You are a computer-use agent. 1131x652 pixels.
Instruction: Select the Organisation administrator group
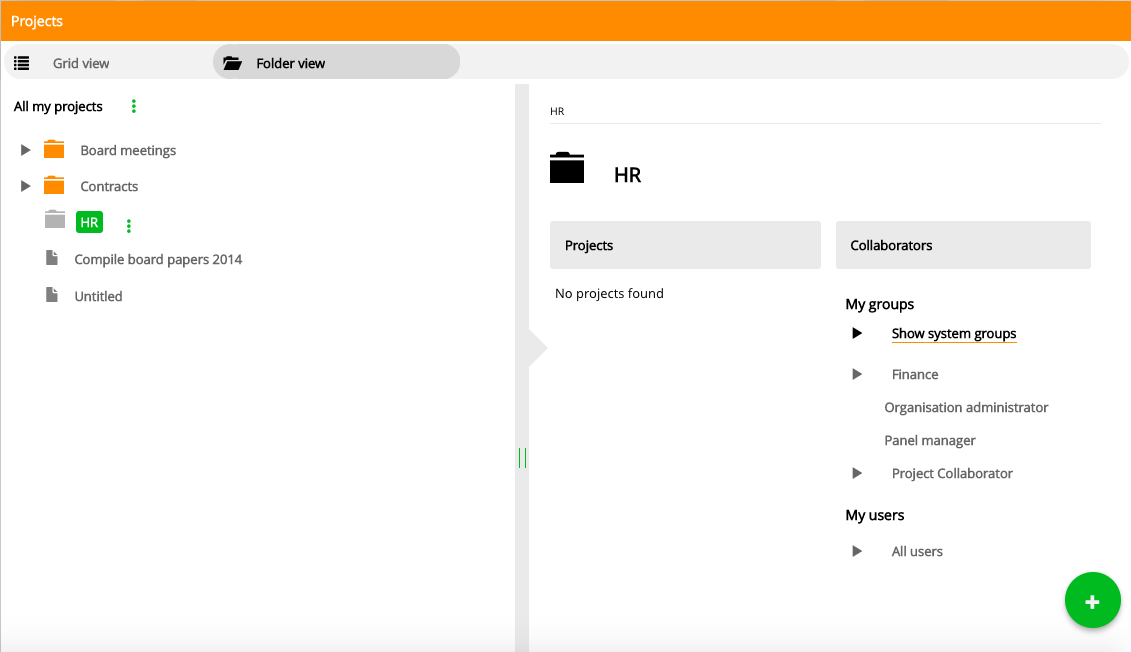pos(966,407)
